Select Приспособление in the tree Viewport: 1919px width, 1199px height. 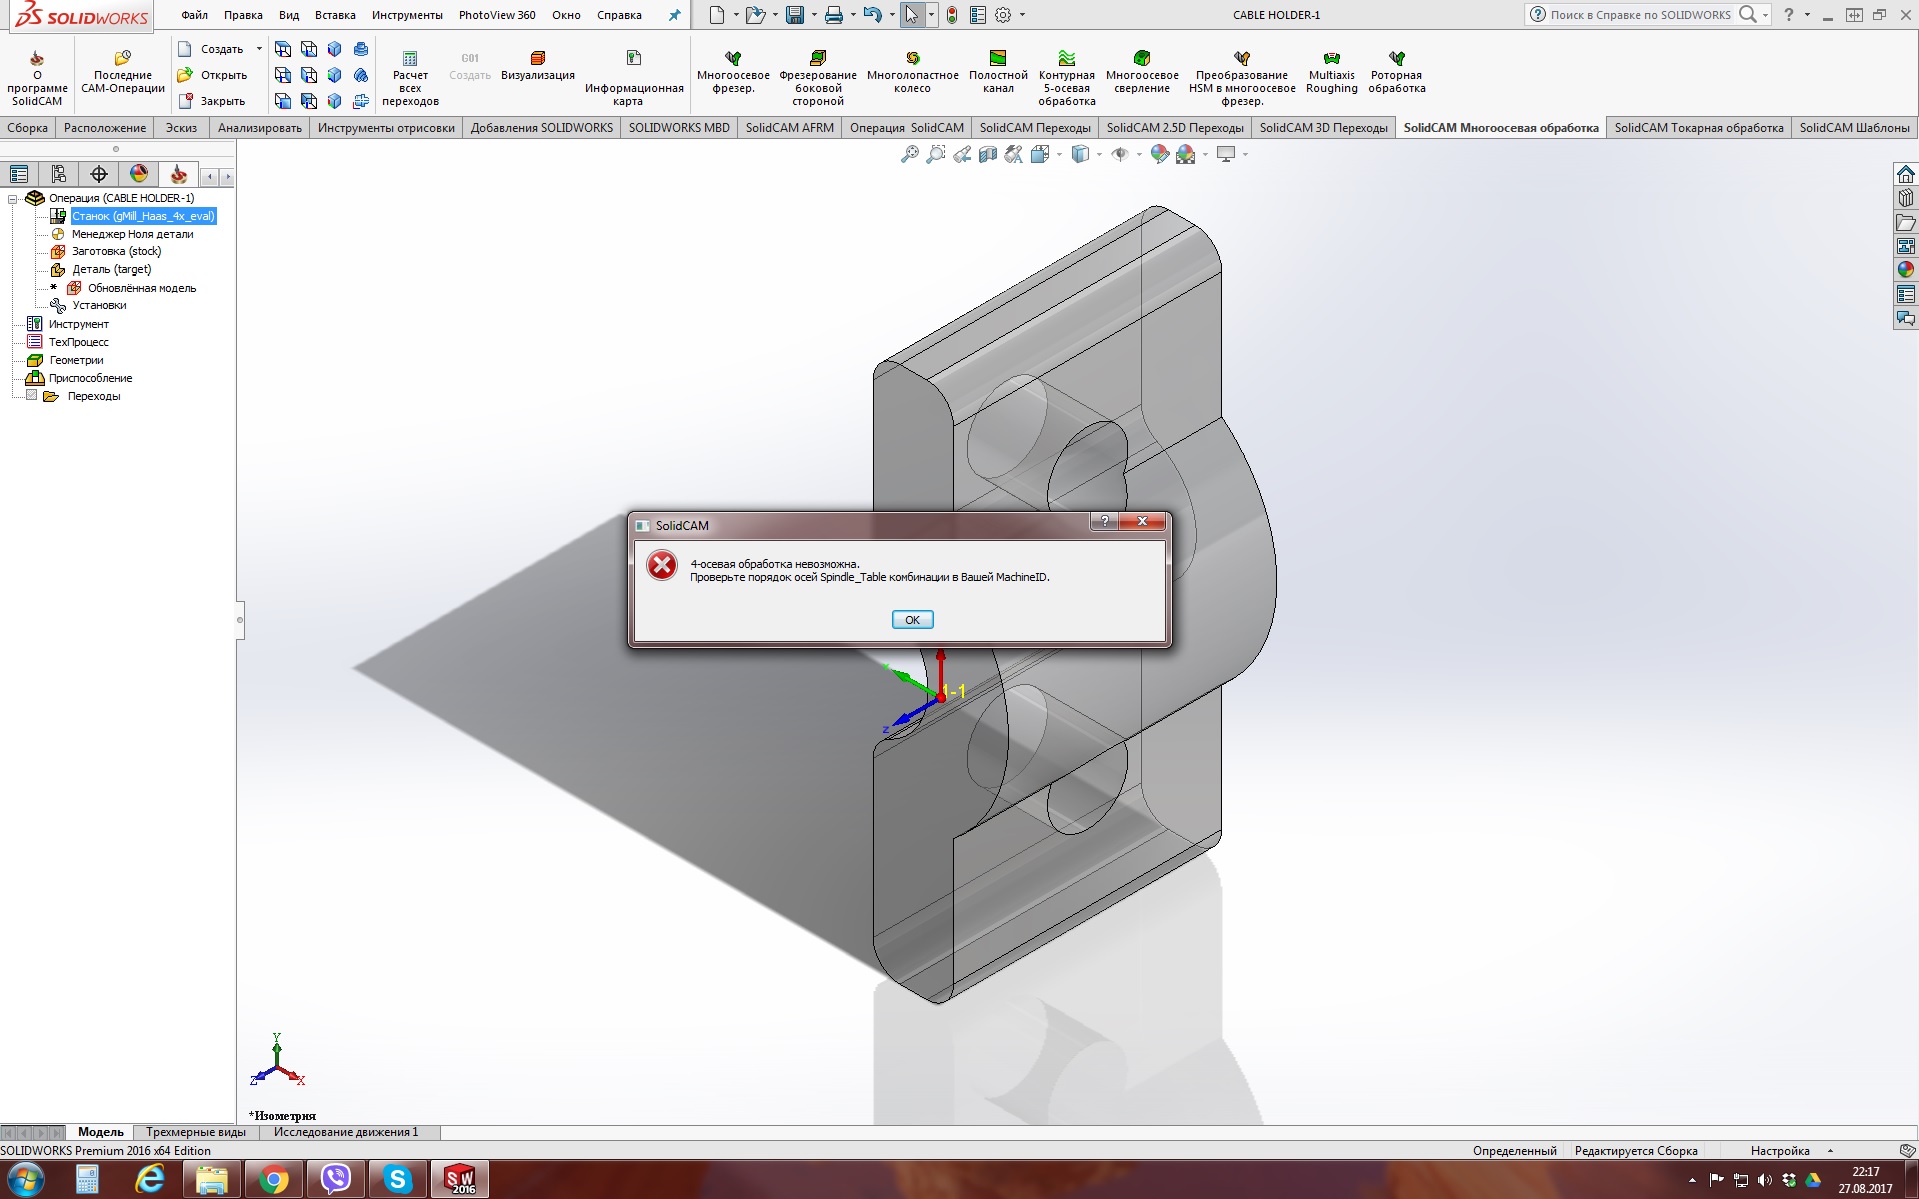coord(90,378)
